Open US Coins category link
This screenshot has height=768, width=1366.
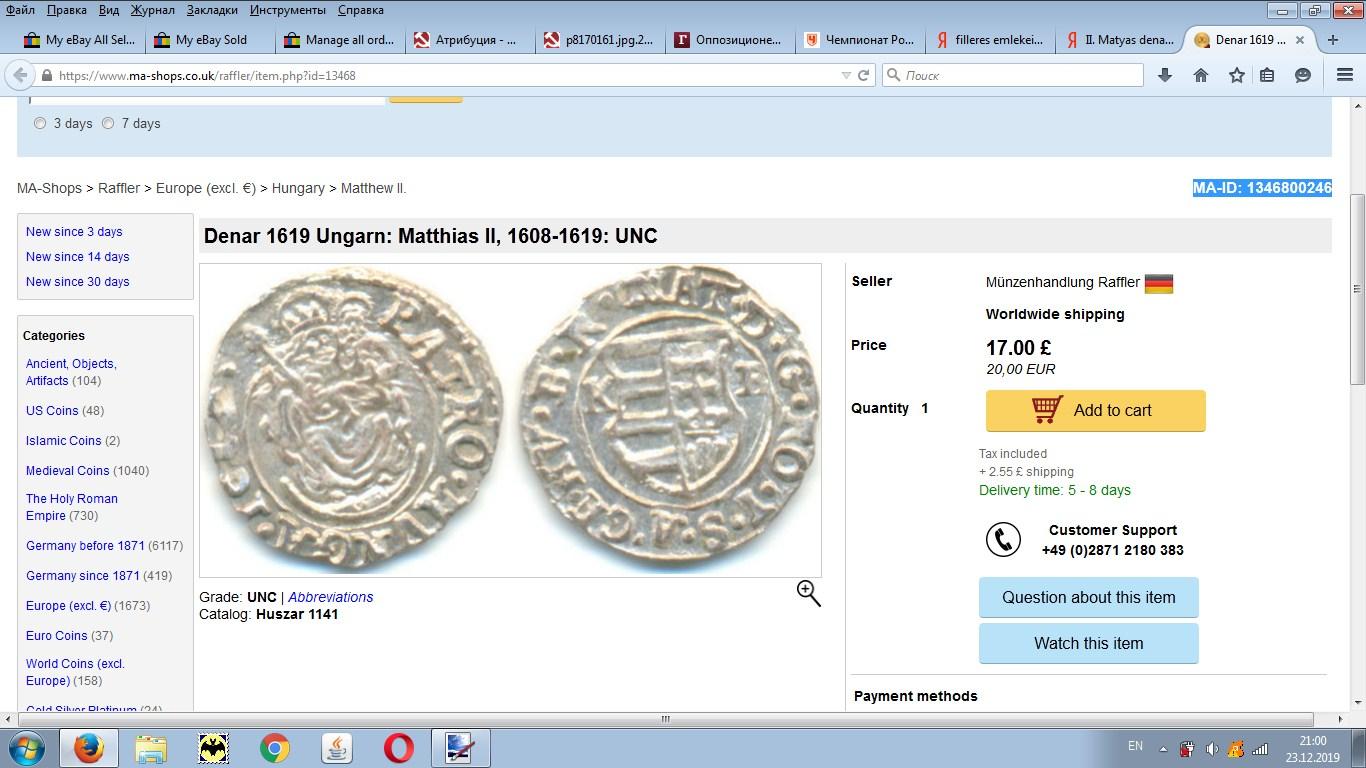point(52,411)
